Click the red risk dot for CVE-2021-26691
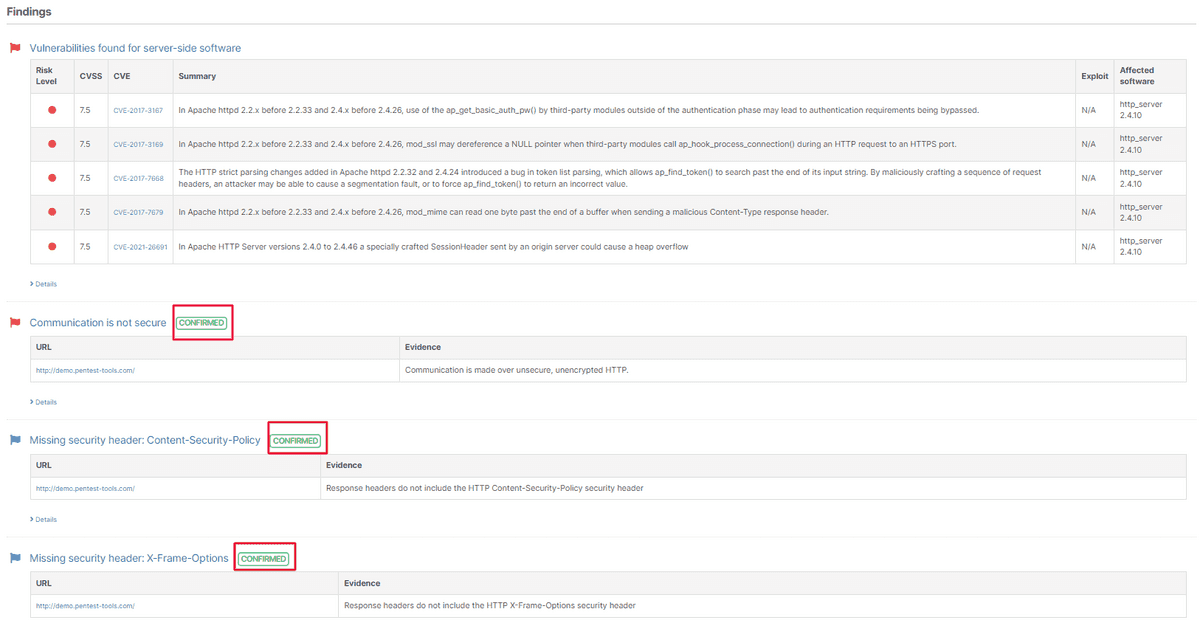 pyautogui.click(x=52, y=246)
